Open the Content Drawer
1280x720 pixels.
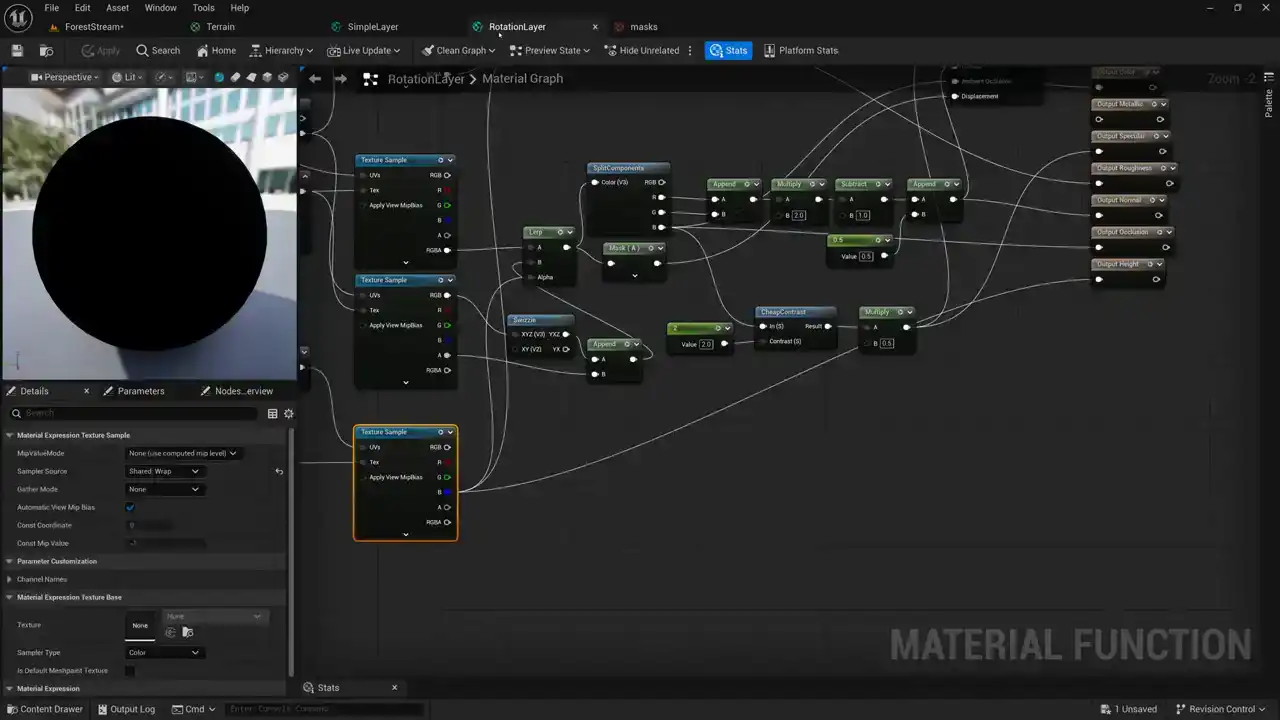44,709
